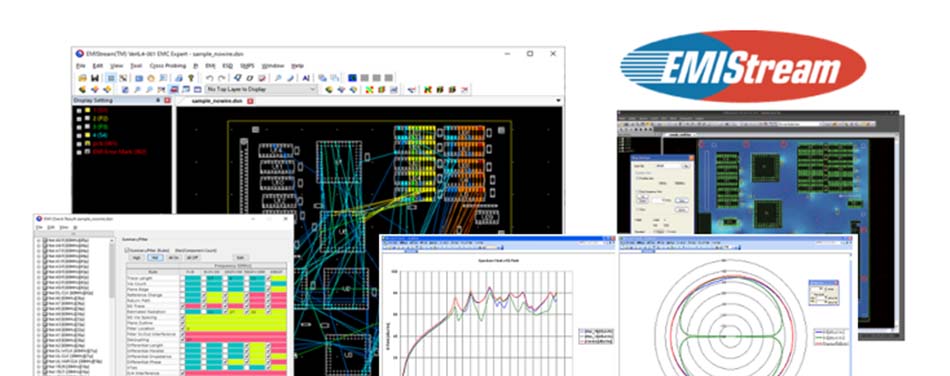Open the View menu in EMIStream main window
This screenshot has height=376, width=950.
click(x=116, y=65)
